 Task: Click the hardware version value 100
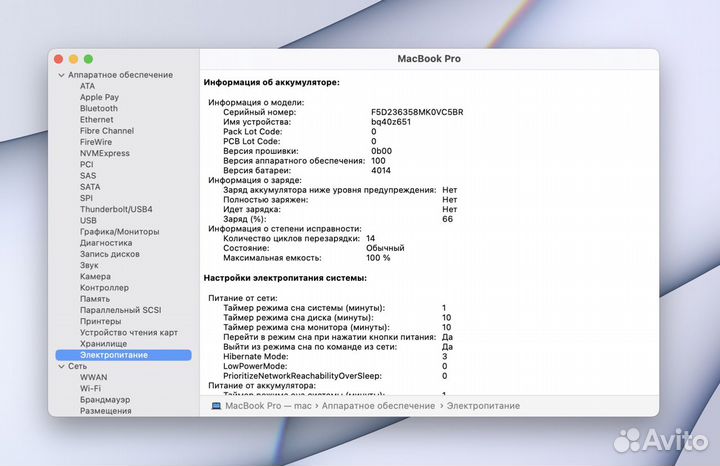pos(378,161)
